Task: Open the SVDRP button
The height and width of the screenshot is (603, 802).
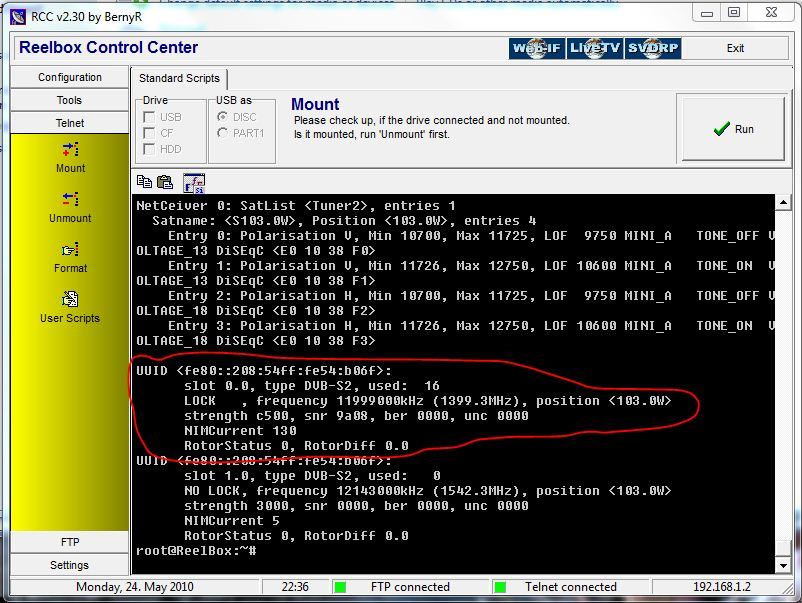Action: [x=653, y=49]
